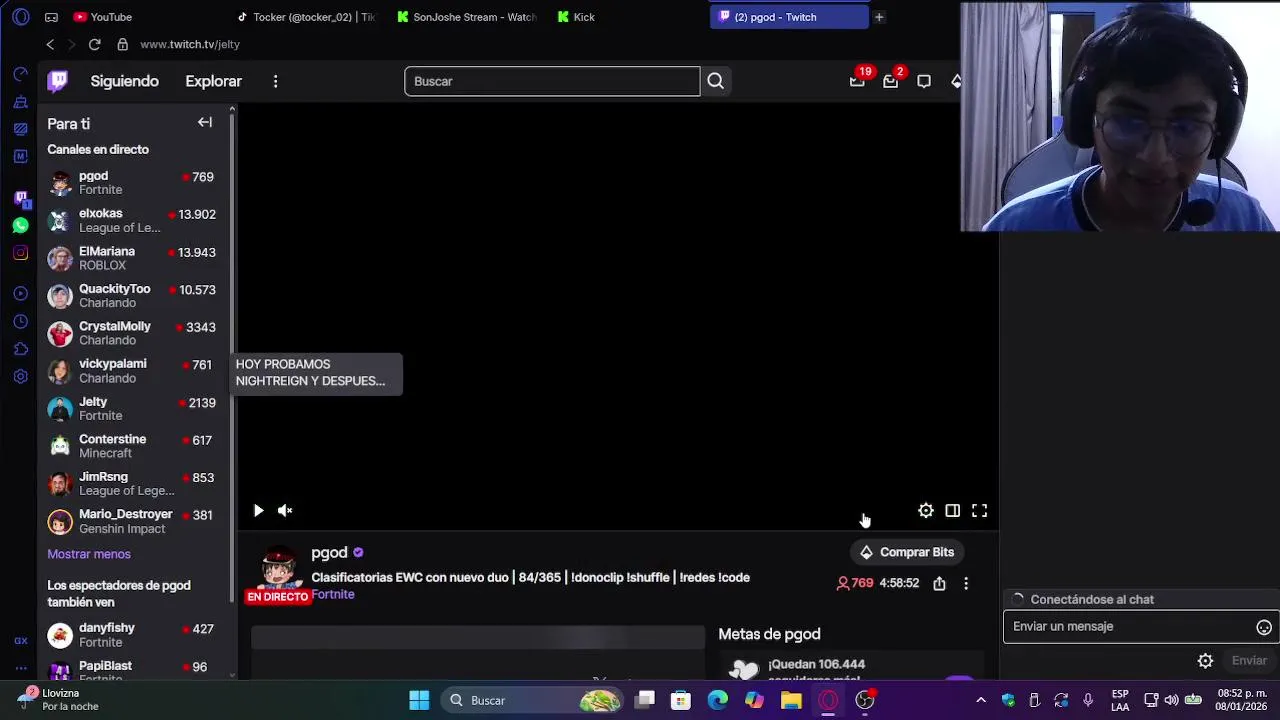Open chat settings gear icon
The image size is (1280, 720).
click(1205, 661)
